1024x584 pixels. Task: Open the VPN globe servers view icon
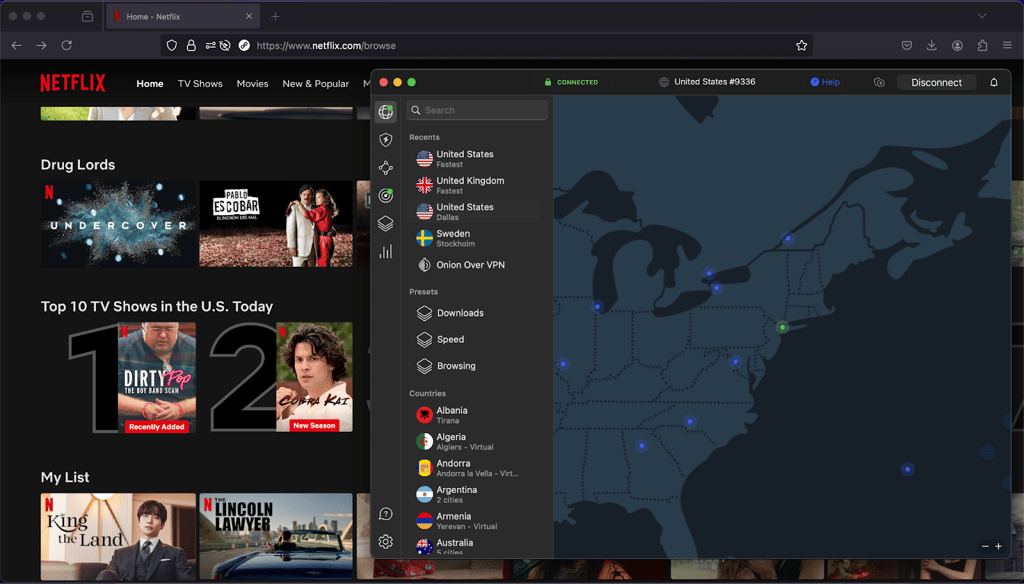click(x=385, y=112)
